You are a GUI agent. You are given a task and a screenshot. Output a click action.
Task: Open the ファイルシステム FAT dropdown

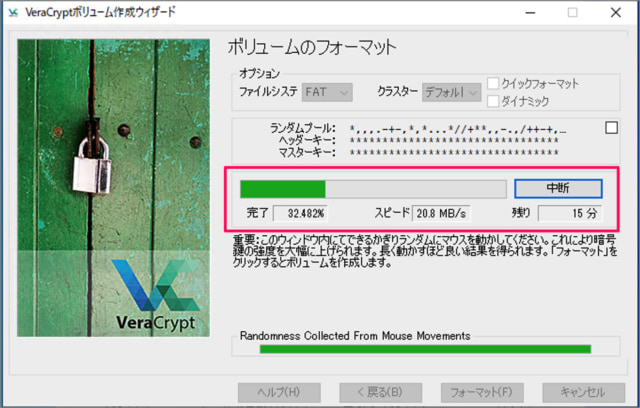point(327,92)
